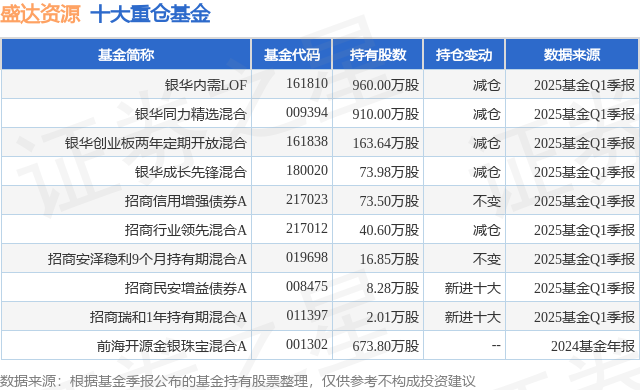Click the data source footnote text
This screenshot has height=390, width=640.
[238, 381]
